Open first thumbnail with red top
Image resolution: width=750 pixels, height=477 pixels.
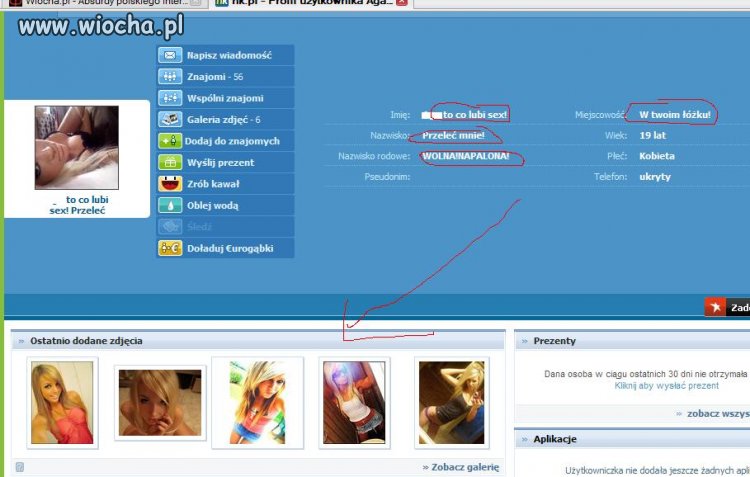click(x=62, y=402)
